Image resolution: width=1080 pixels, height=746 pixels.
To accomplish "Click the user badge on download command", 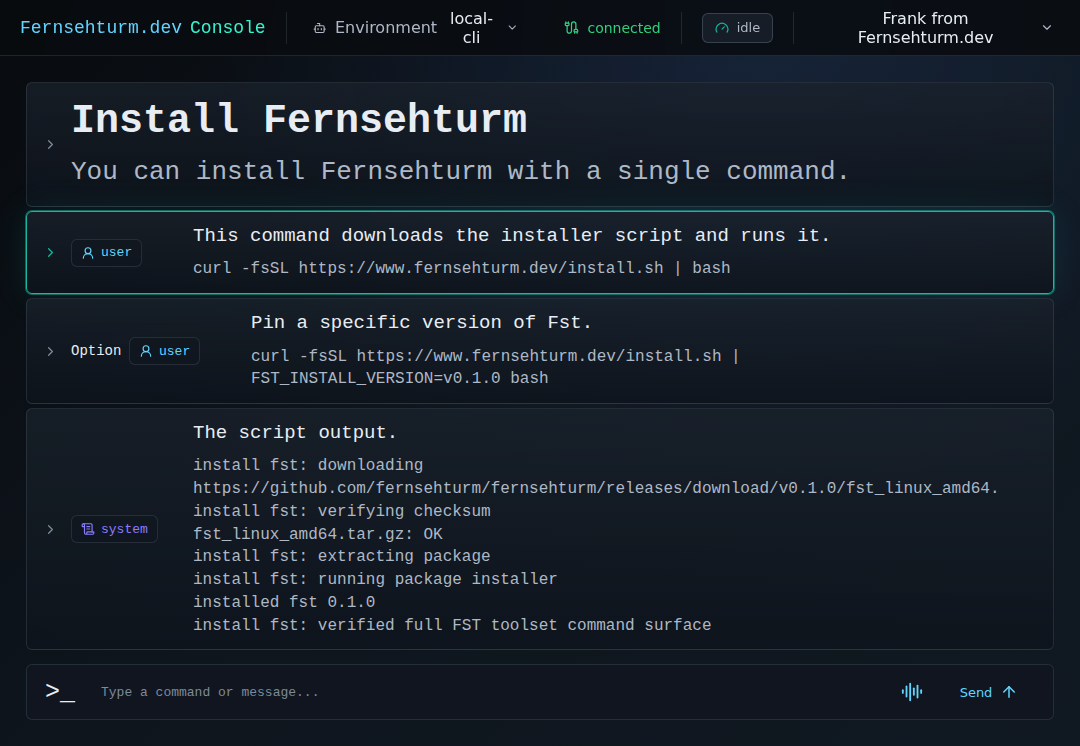I will pos(106,253).
